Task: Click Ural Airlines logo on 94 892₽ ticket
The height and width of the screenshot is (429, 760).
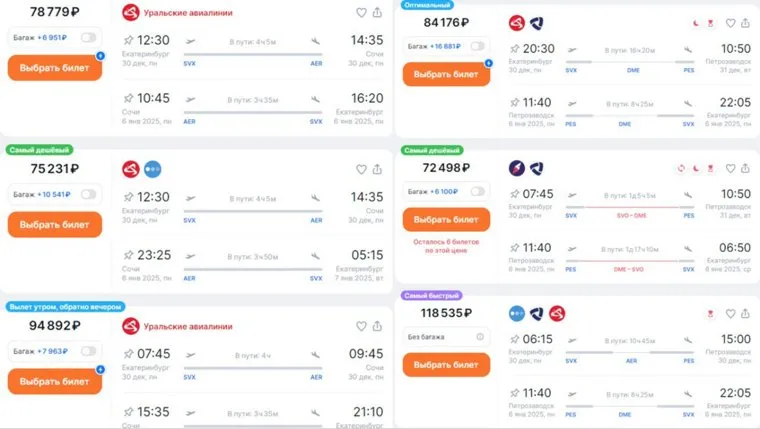Action: pyautogui.click(x=130, y=325)
